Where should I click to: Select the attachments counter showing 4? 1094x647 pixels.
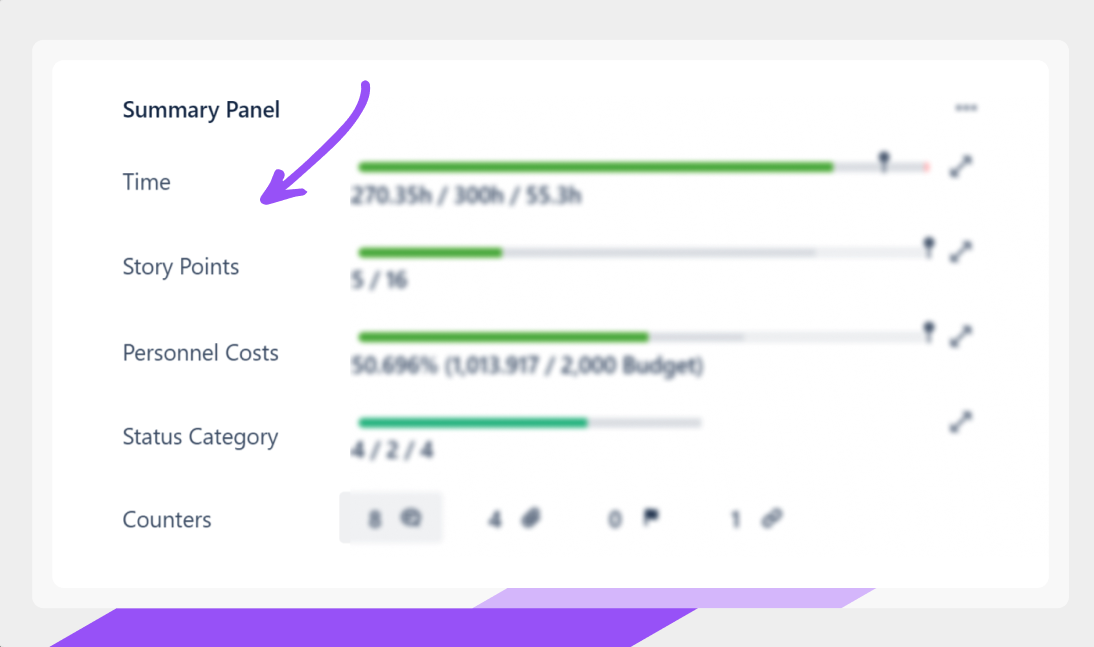(x=514, y=518)
